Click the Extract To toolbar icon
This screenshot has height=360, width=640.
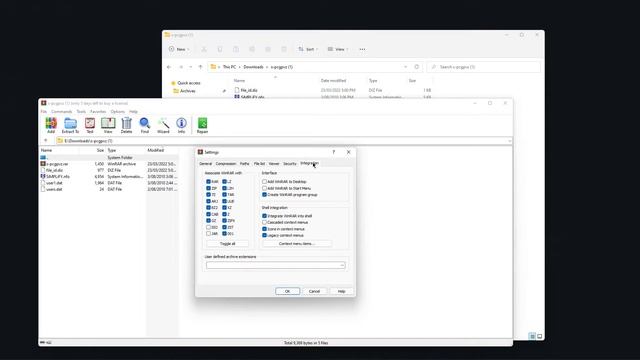click(70, 125)
